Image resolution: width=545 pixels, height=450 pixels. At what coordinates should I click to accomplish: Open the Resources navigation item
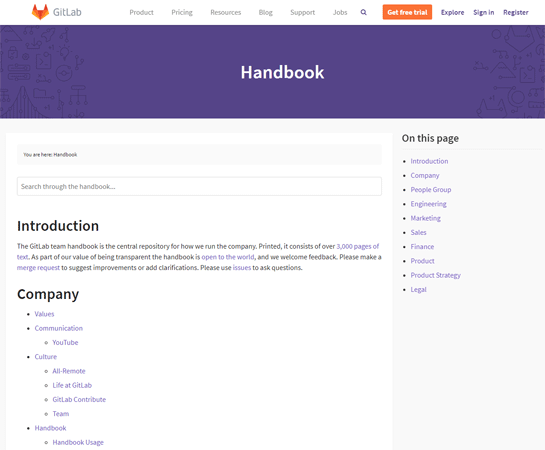tap(226, 13)
